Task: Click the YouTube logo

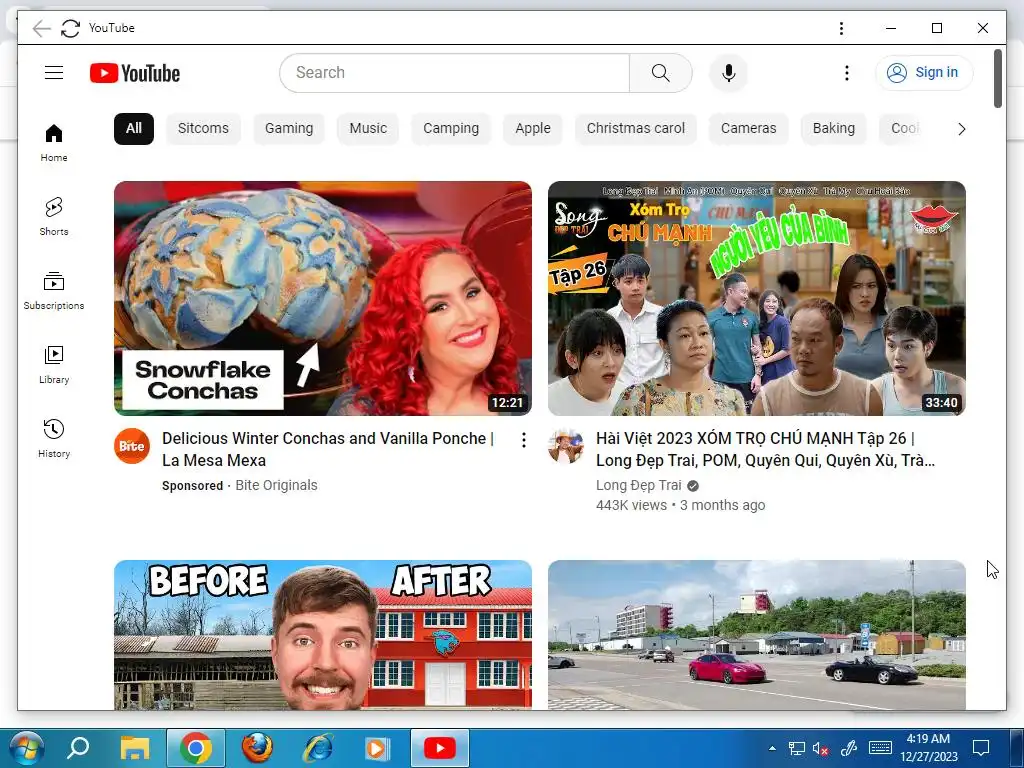Action: click(135, 73)
